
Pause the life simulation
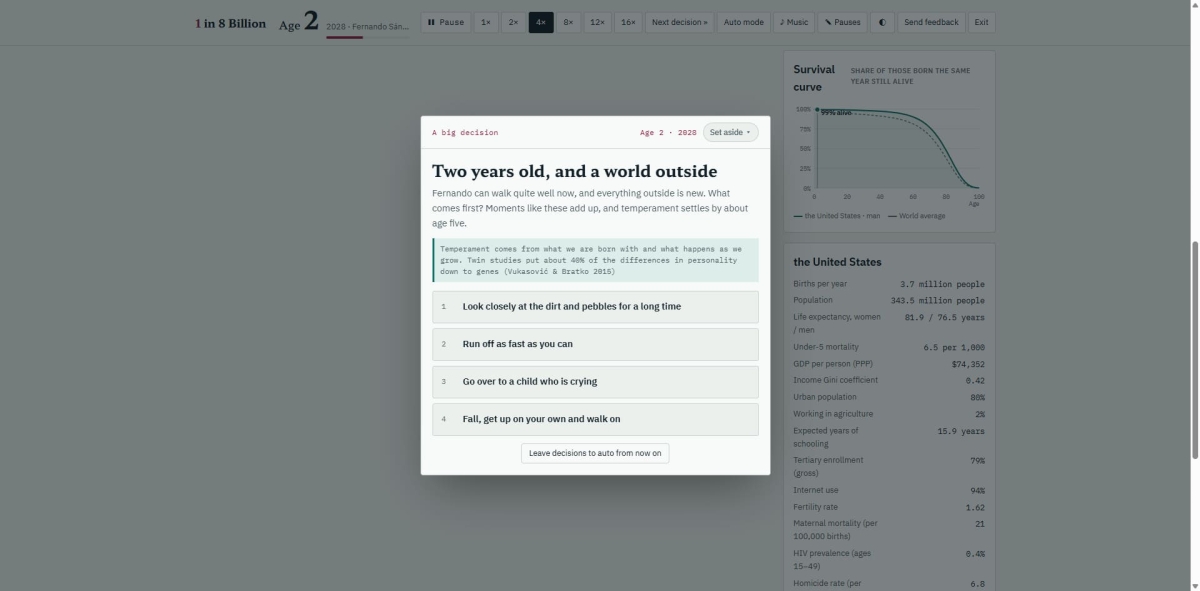click(446, 22)
